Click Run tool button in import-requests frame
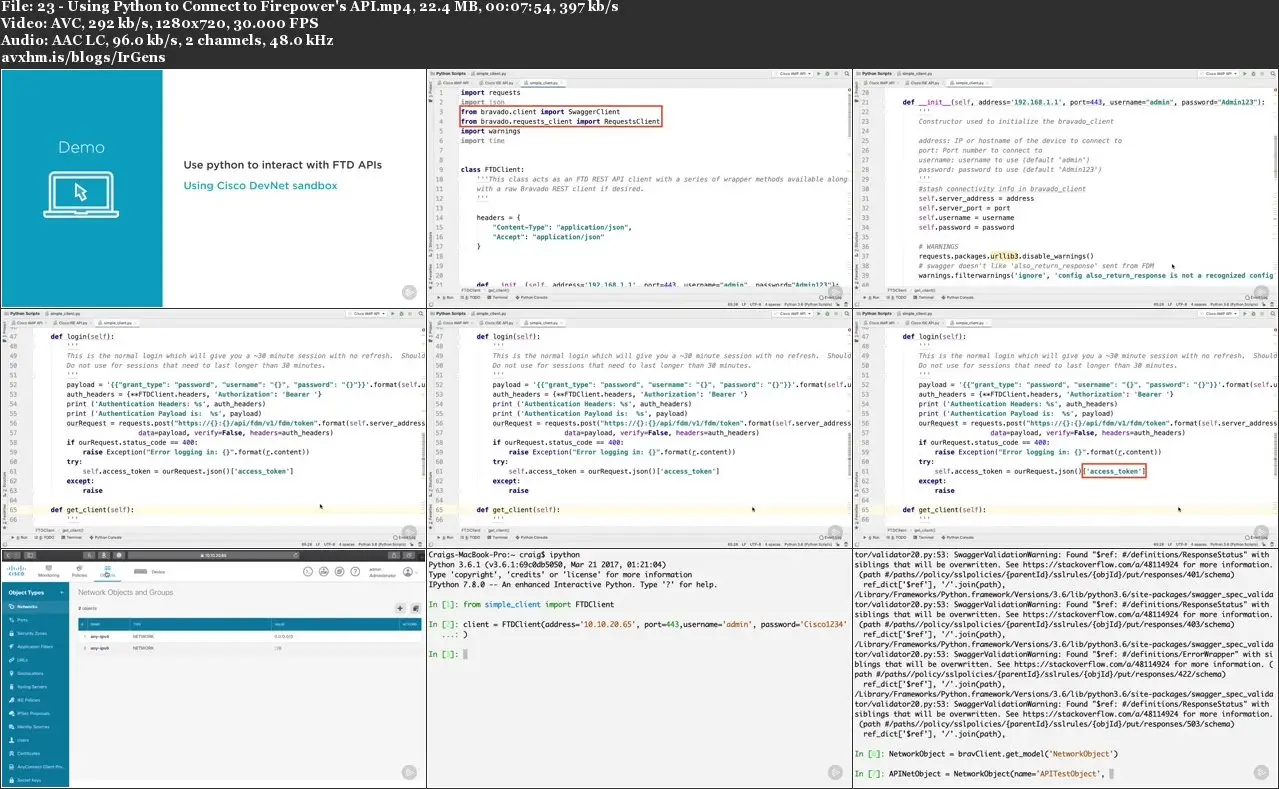This screenshot has height=789, width=1279. (x=444, y=297)
